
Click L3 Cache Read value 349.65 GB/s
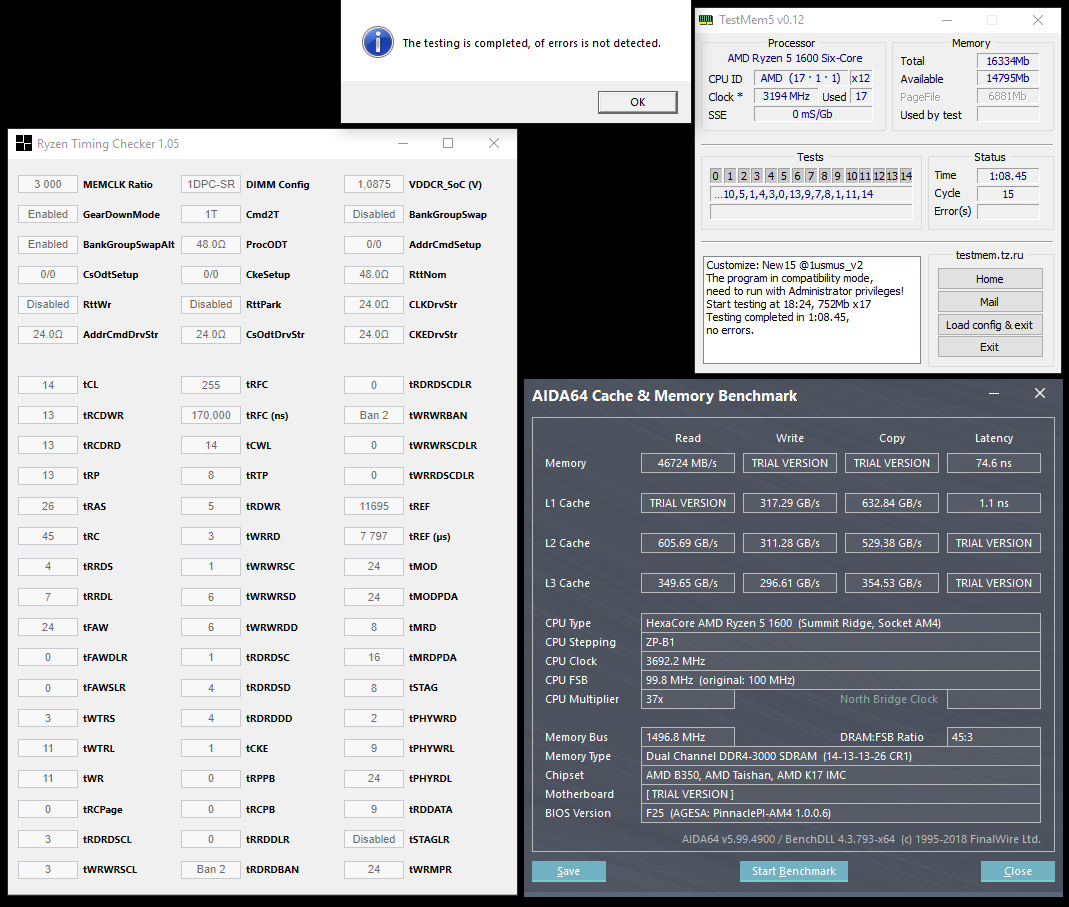pyautogui.click(x=687, y=583)
